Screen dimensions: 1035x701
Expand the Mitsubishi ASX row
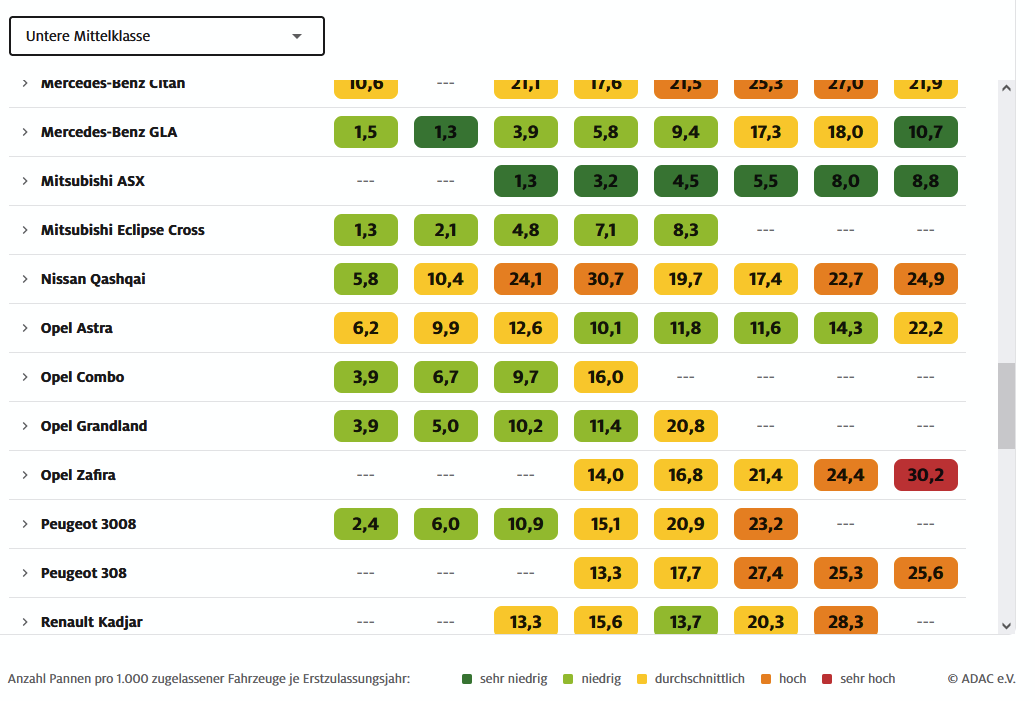click(25, 181)
